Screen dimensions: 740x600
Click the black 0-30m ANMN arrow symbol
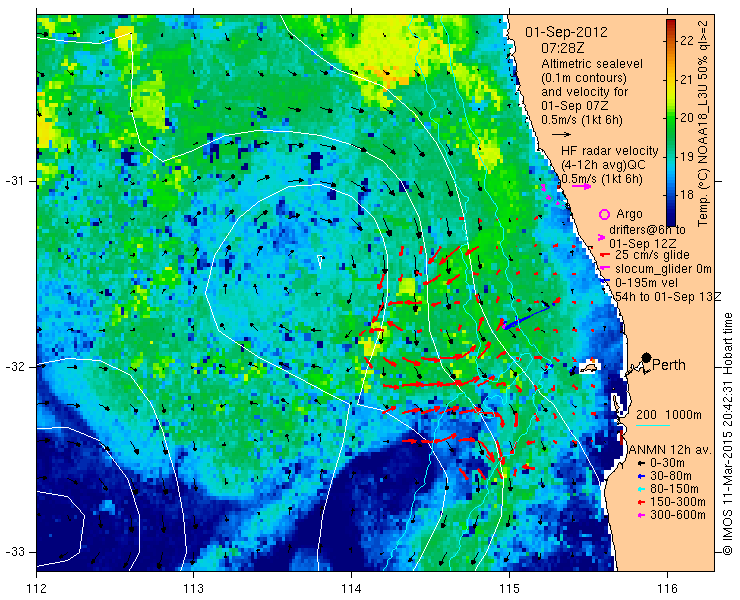[x=641, y=464]
